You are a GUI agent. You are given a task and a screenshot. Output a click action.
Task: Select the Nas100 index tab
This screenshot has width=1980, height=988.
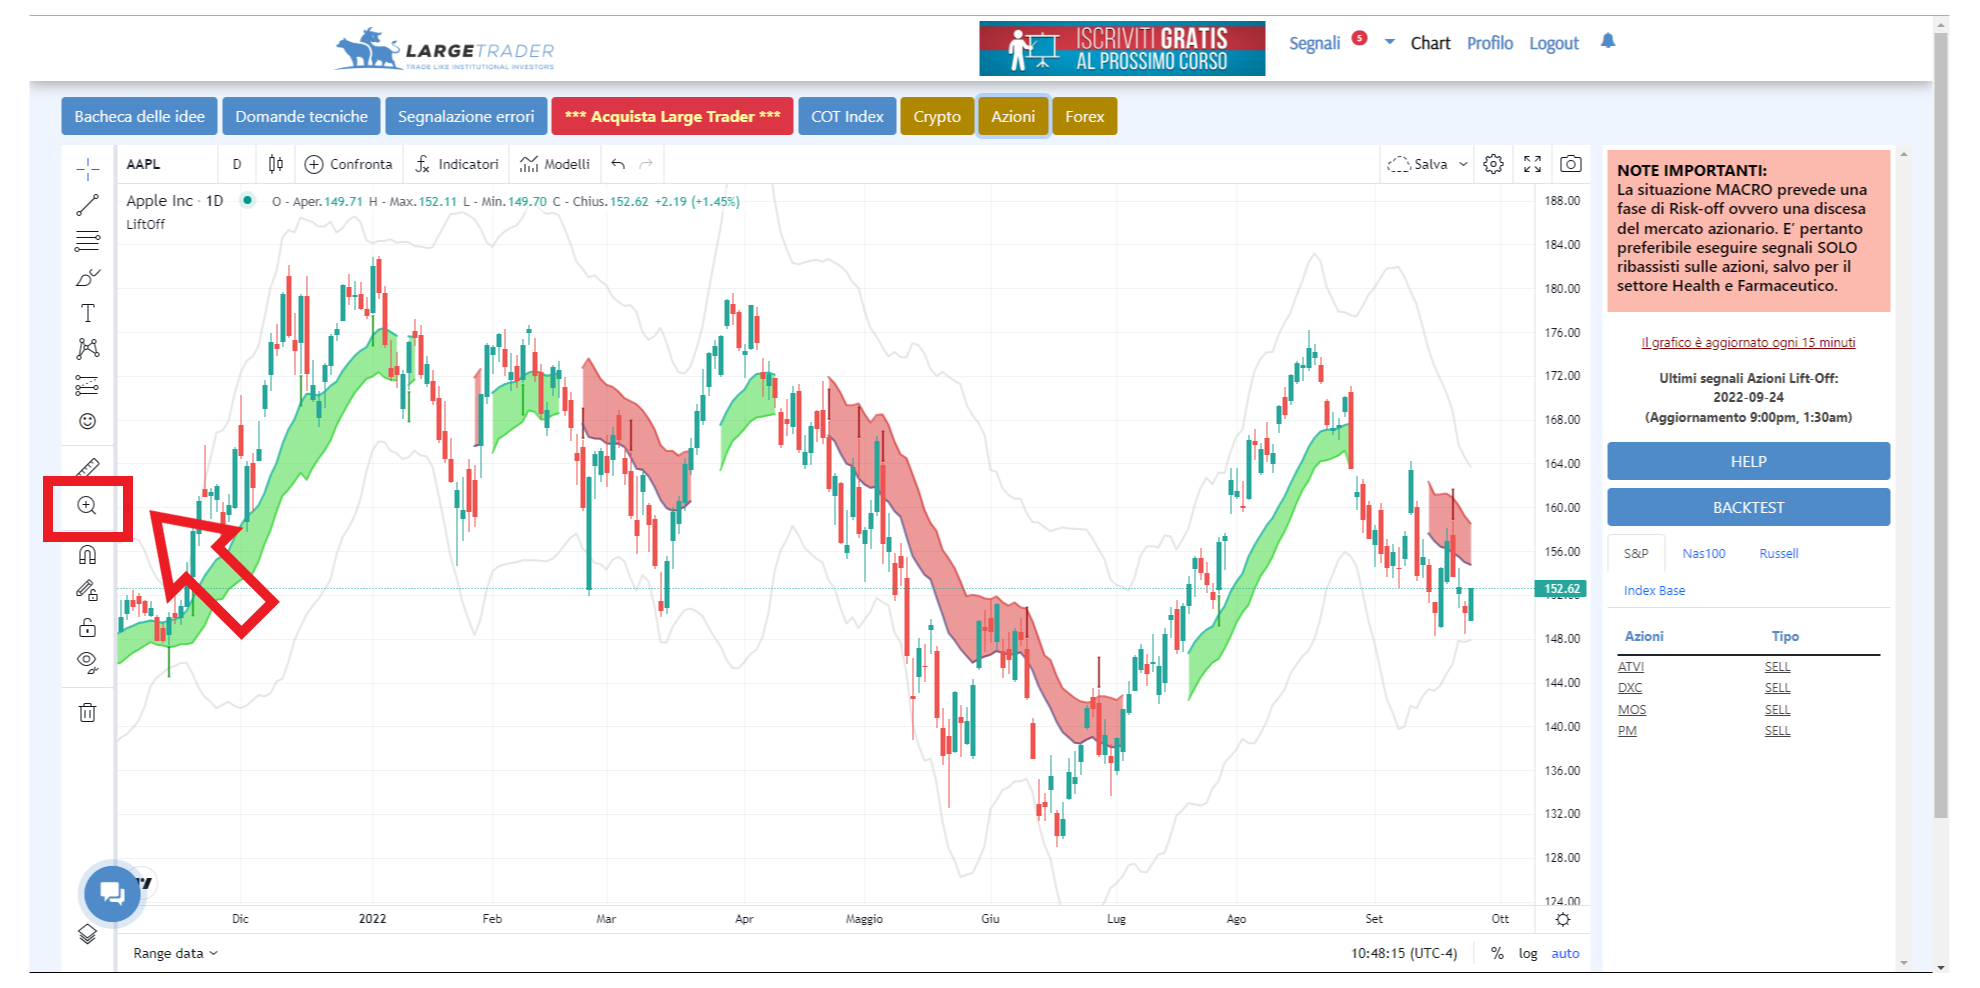click(1704, 553)
